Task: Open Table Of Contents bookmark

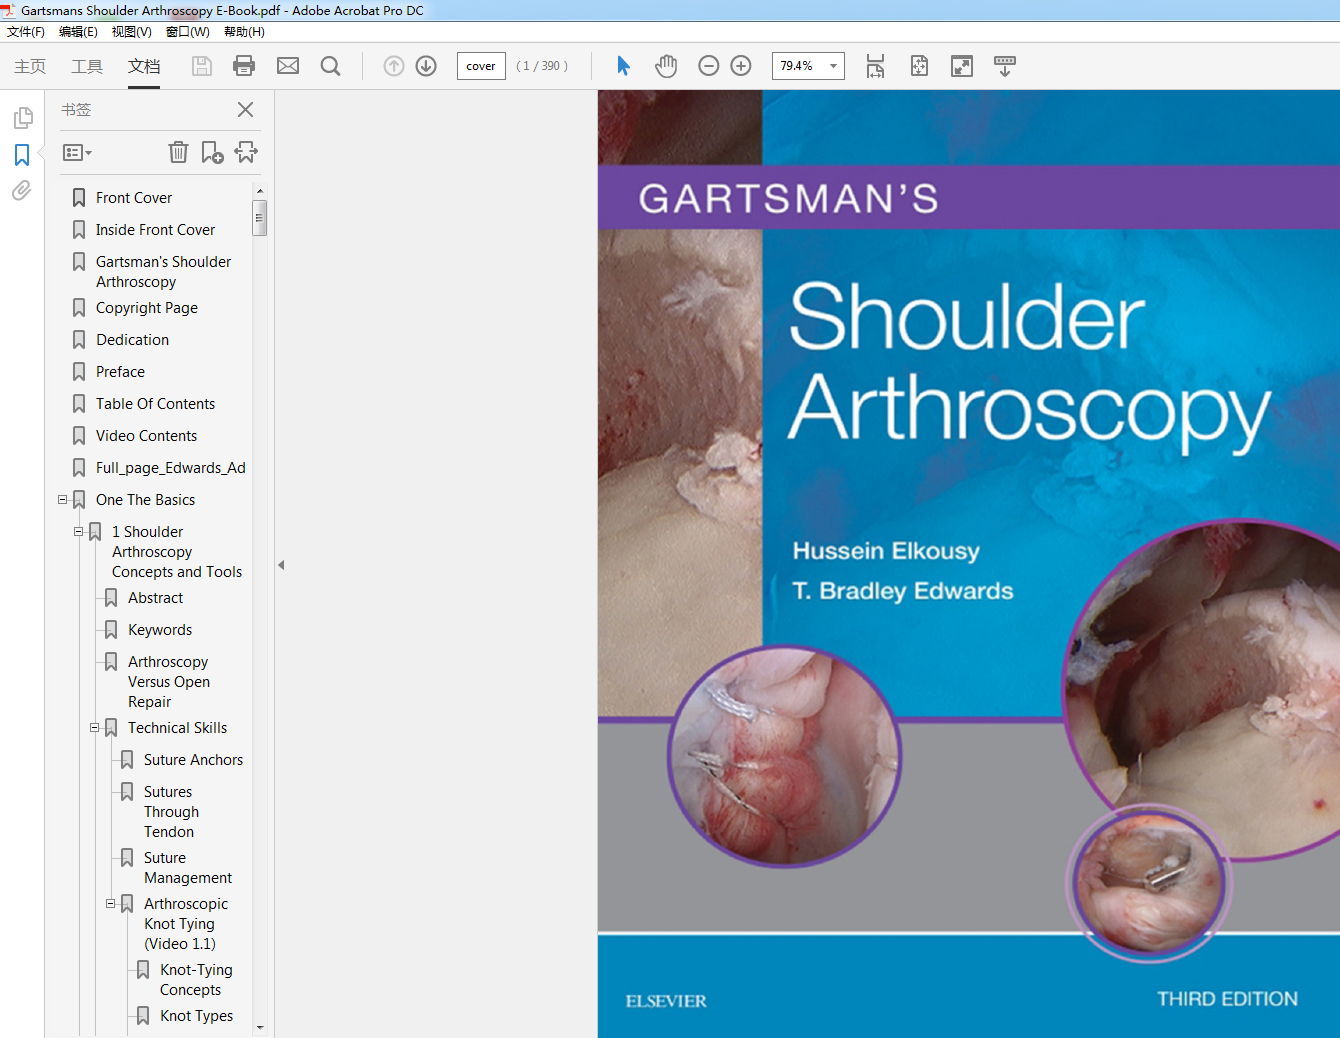Action: click(155, 404)
